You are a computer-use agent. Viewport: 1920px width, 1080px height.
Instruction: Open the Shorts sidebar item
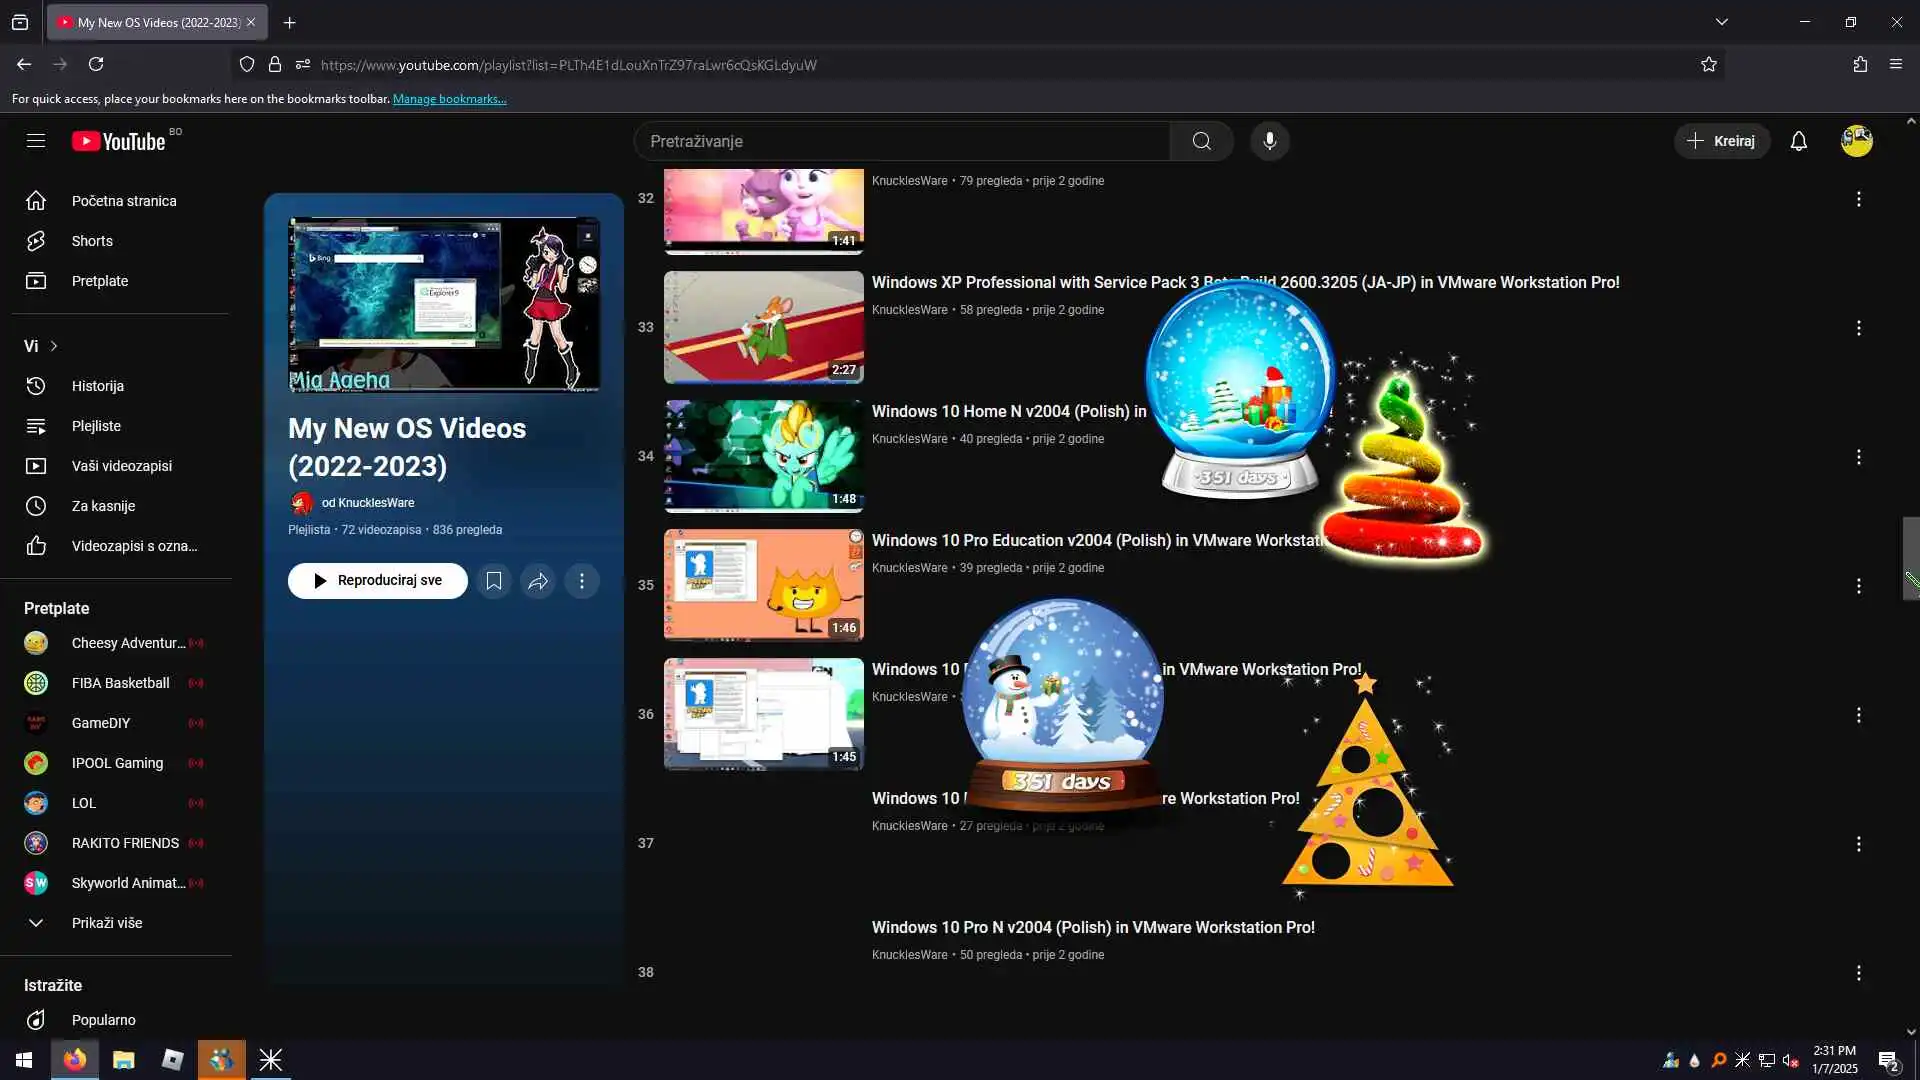[92, 241]
